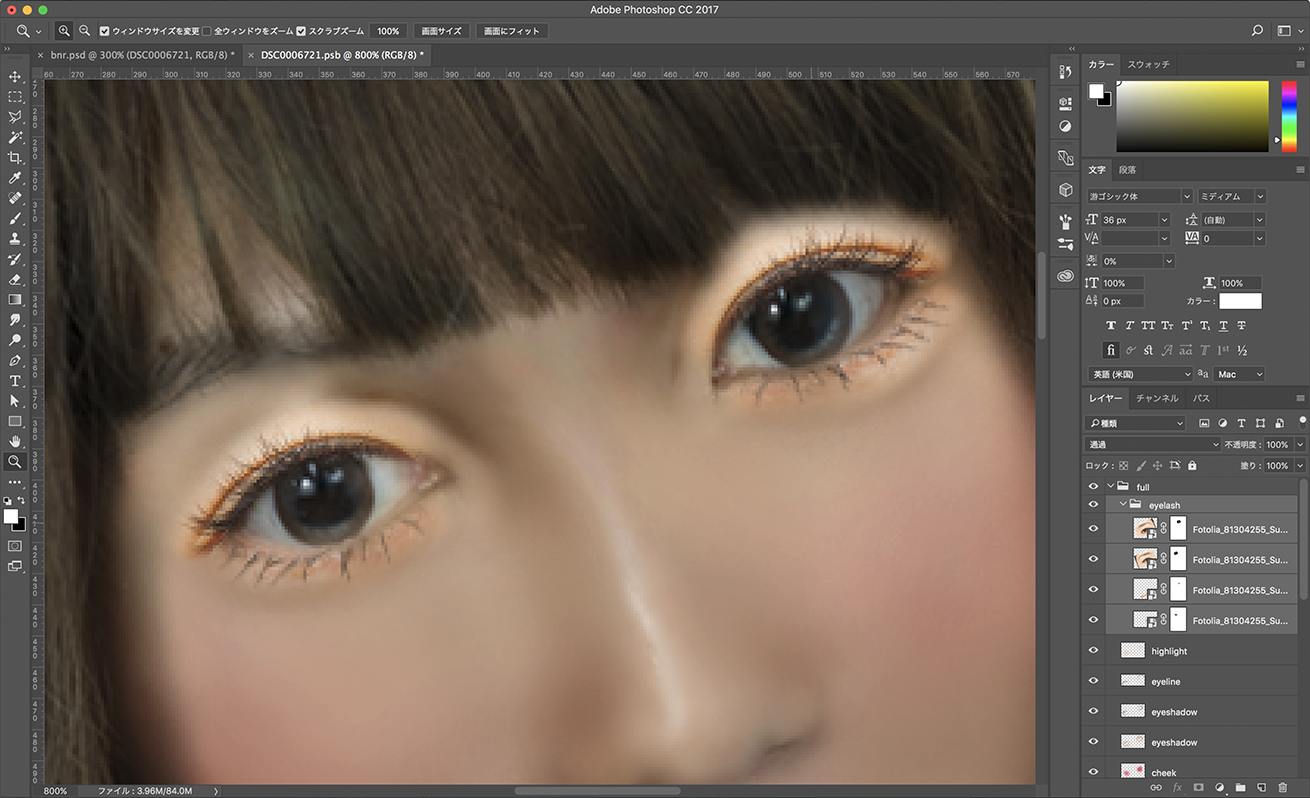1310x798 pixels.
Task: Open the font style ミディアム dropdown
Action: 1231,197
